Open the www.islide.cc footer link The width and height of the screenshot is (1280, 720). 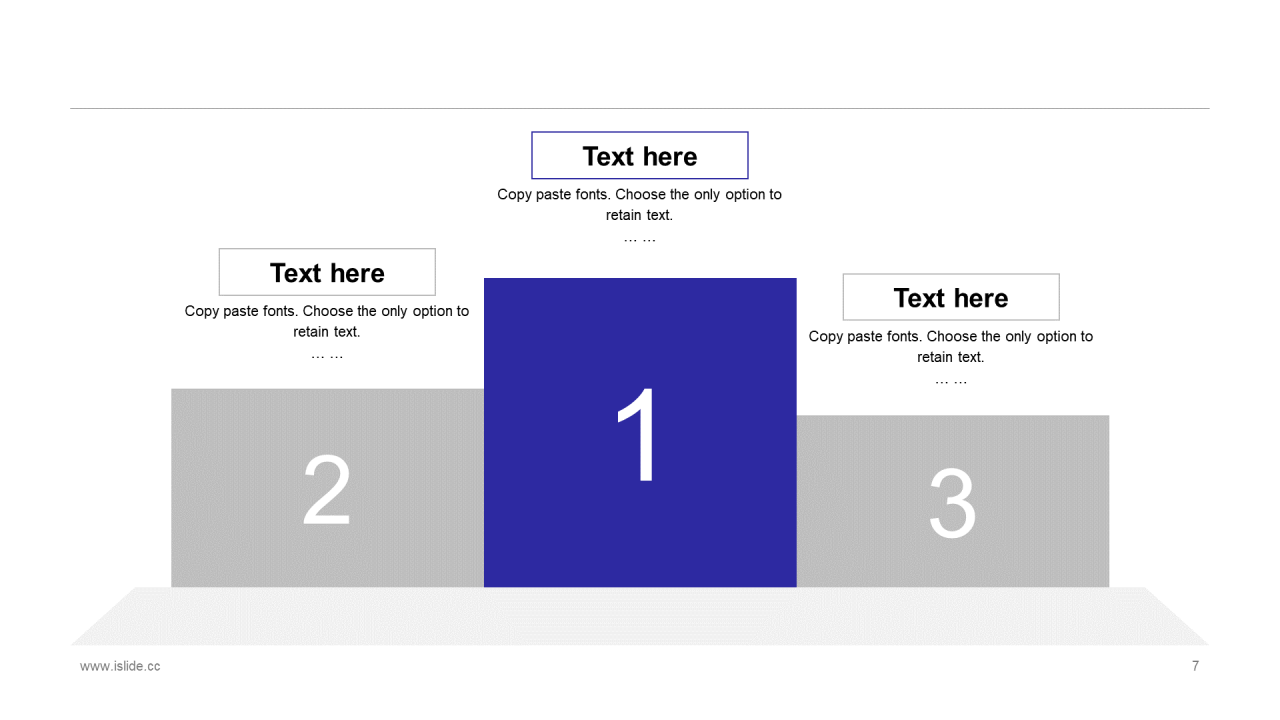[120, 666]
